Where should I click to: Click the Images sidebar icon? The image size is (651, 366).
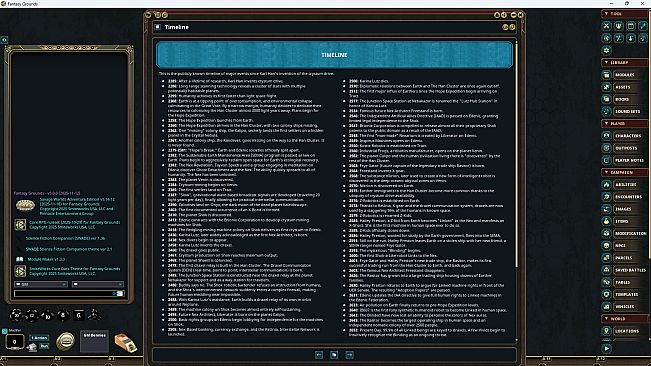click(x=607, y=209)
